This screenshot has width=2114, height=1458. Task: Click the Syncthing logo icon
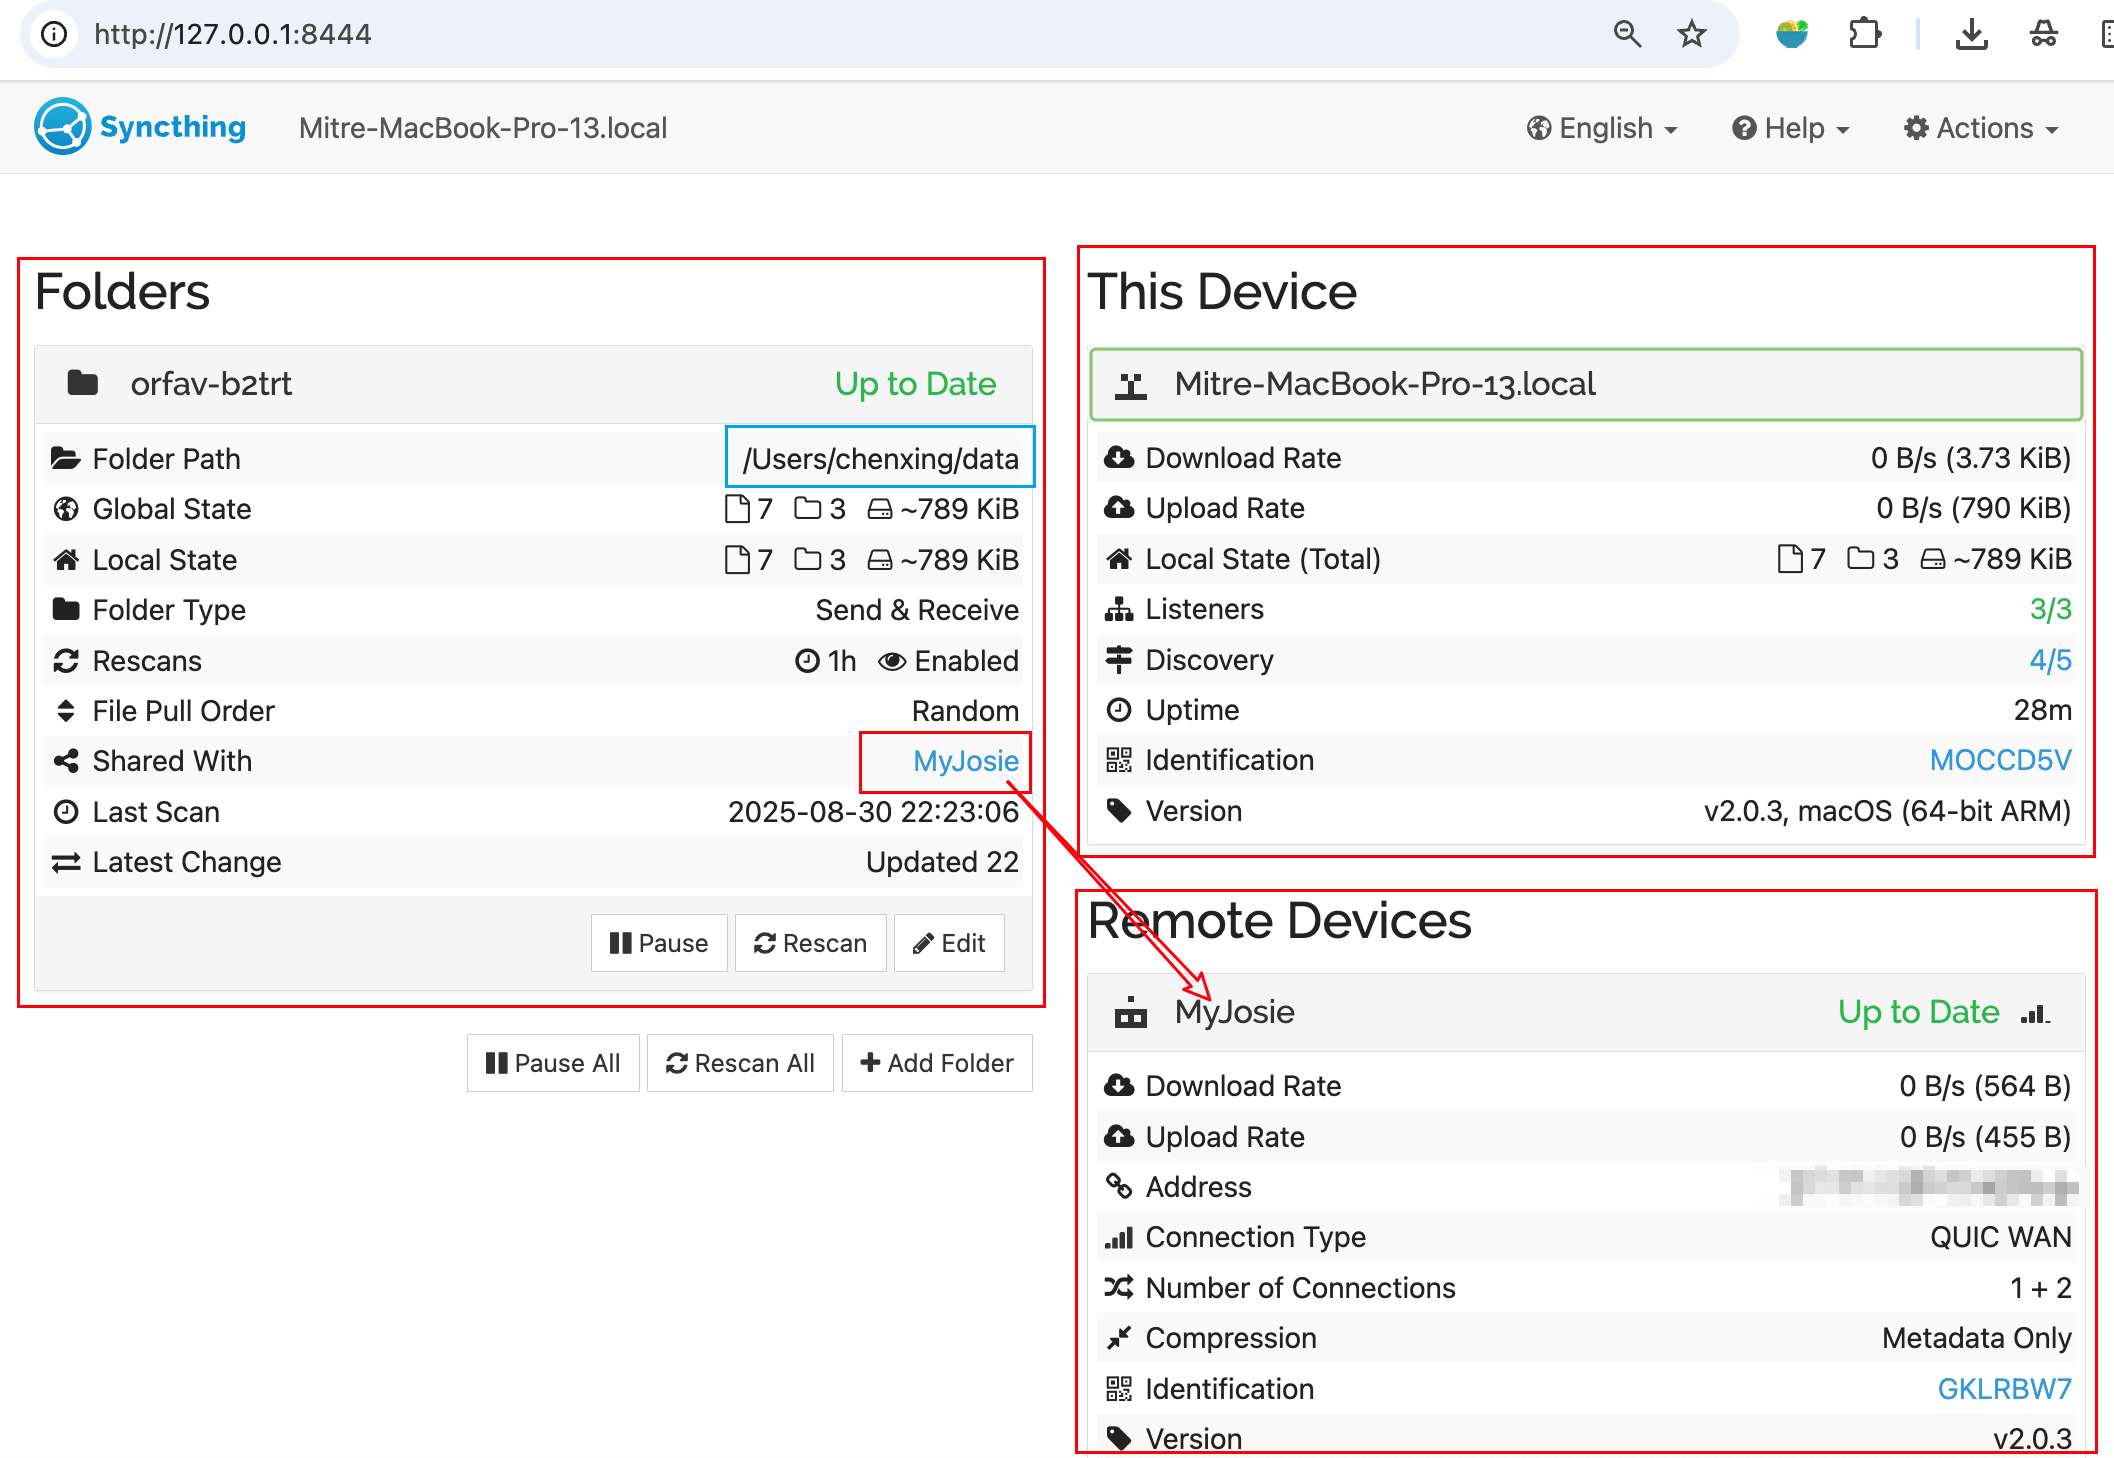(x=62, y=127)
